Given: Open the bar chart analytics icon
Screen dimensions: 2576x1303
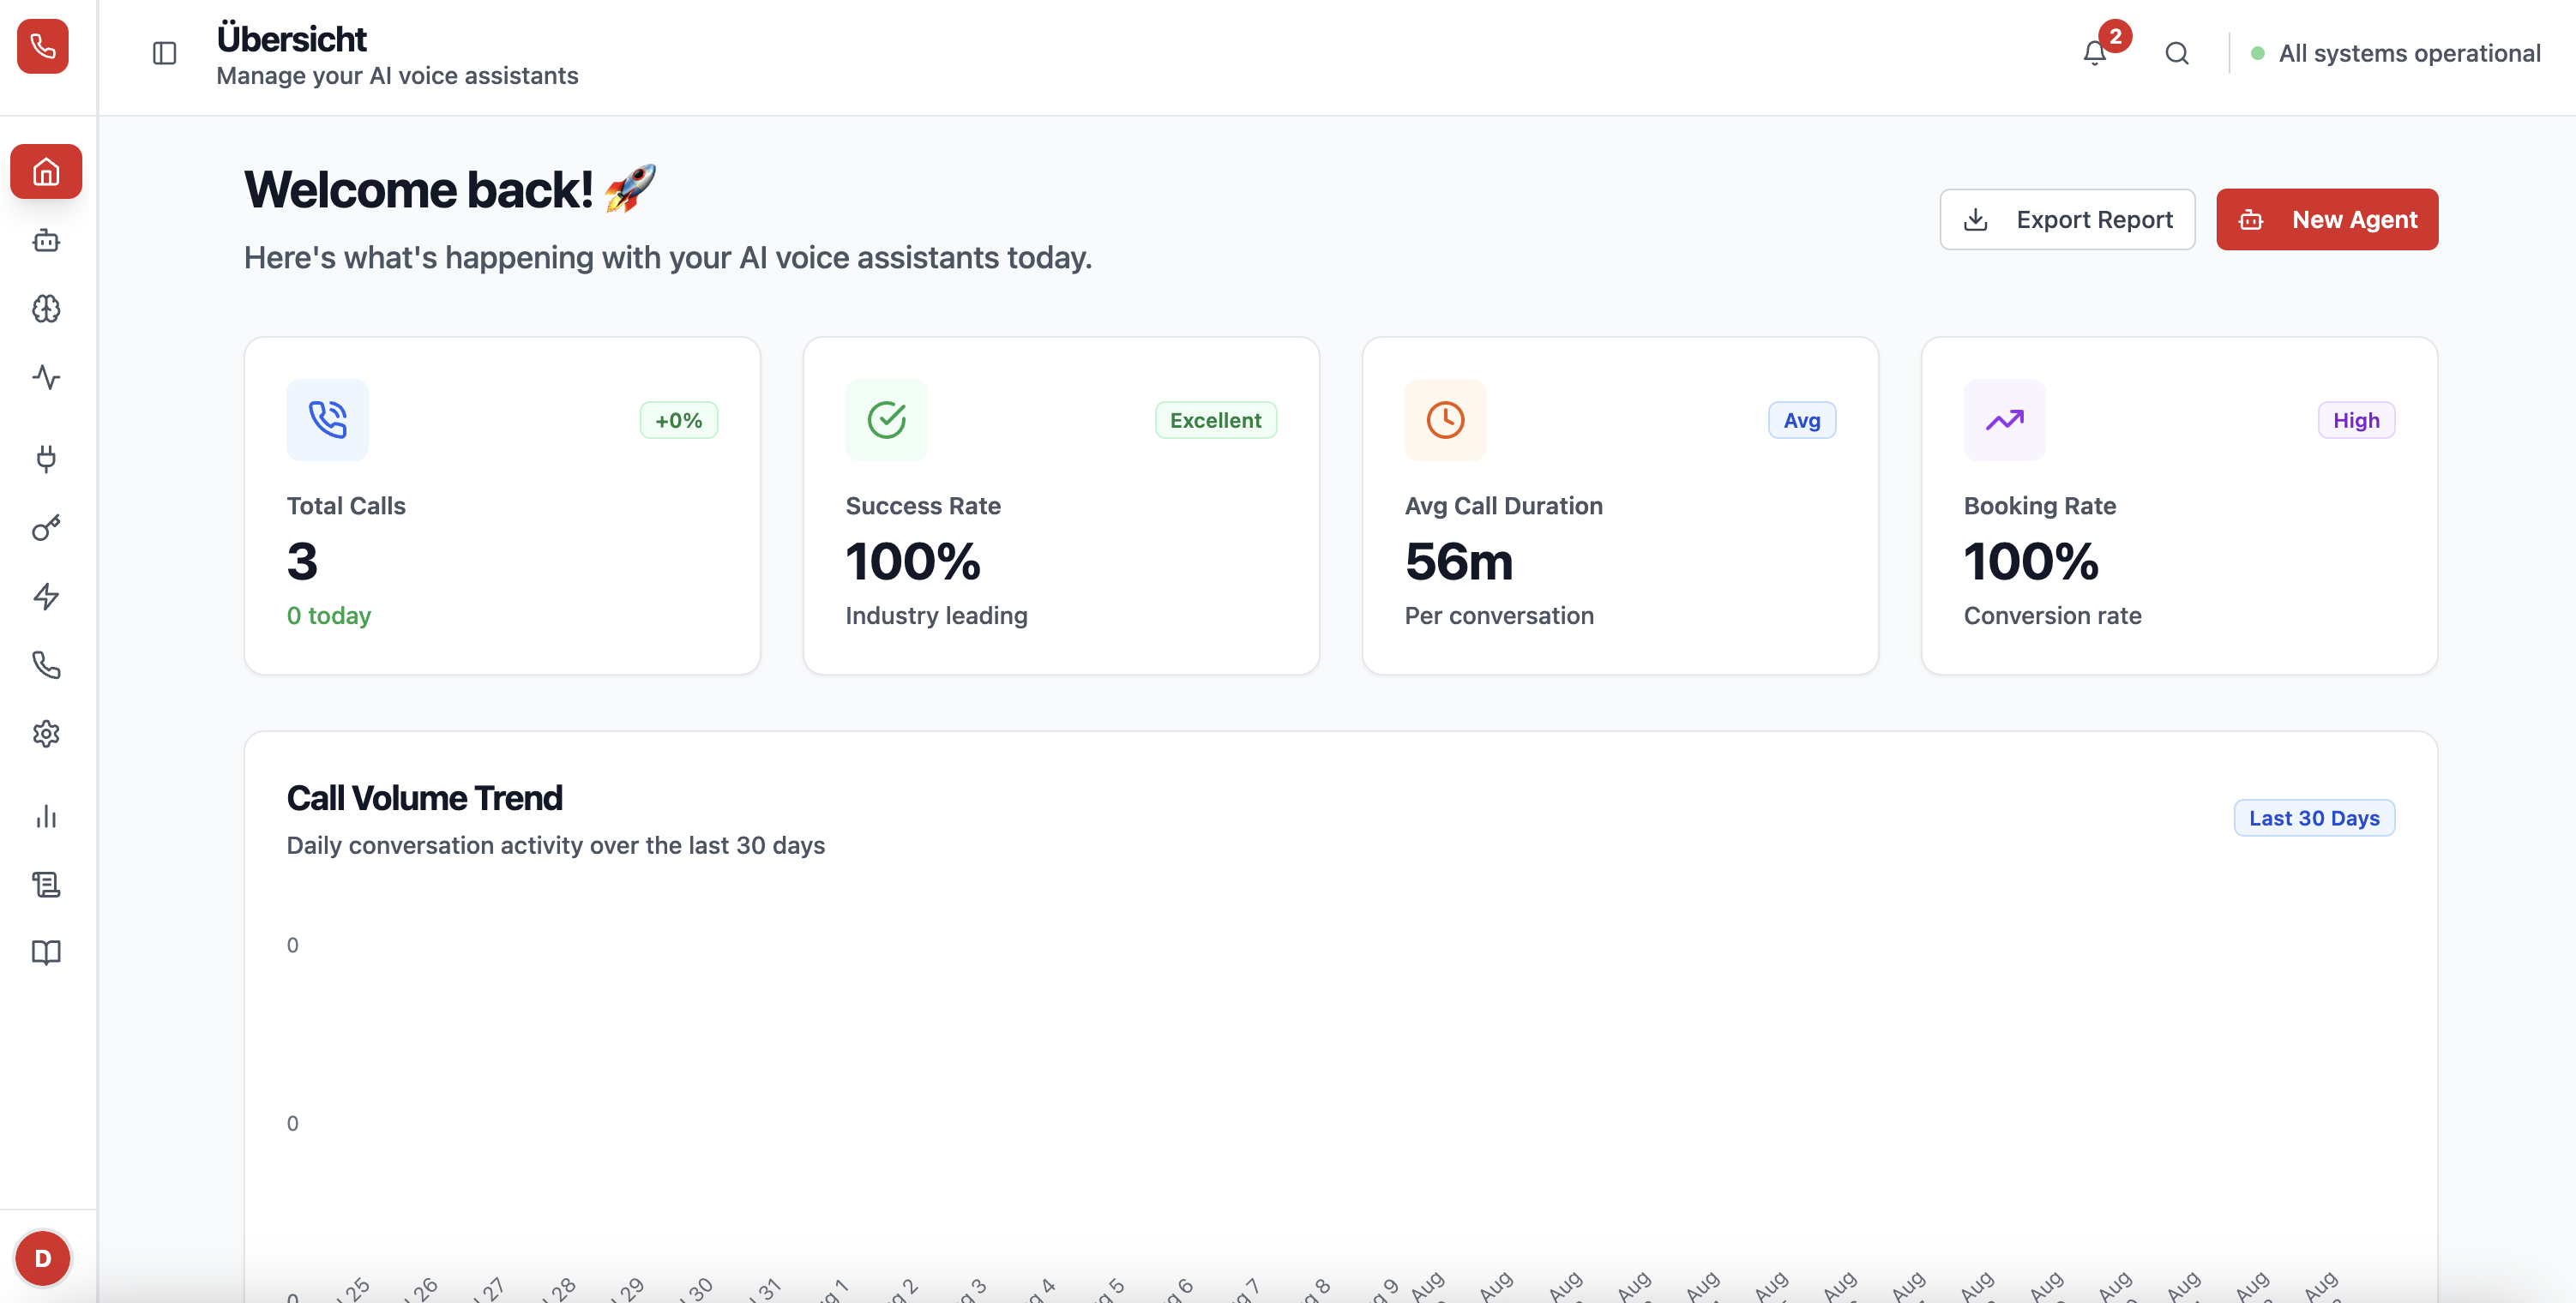Looking at the screenshot, I should pos(46,816).
